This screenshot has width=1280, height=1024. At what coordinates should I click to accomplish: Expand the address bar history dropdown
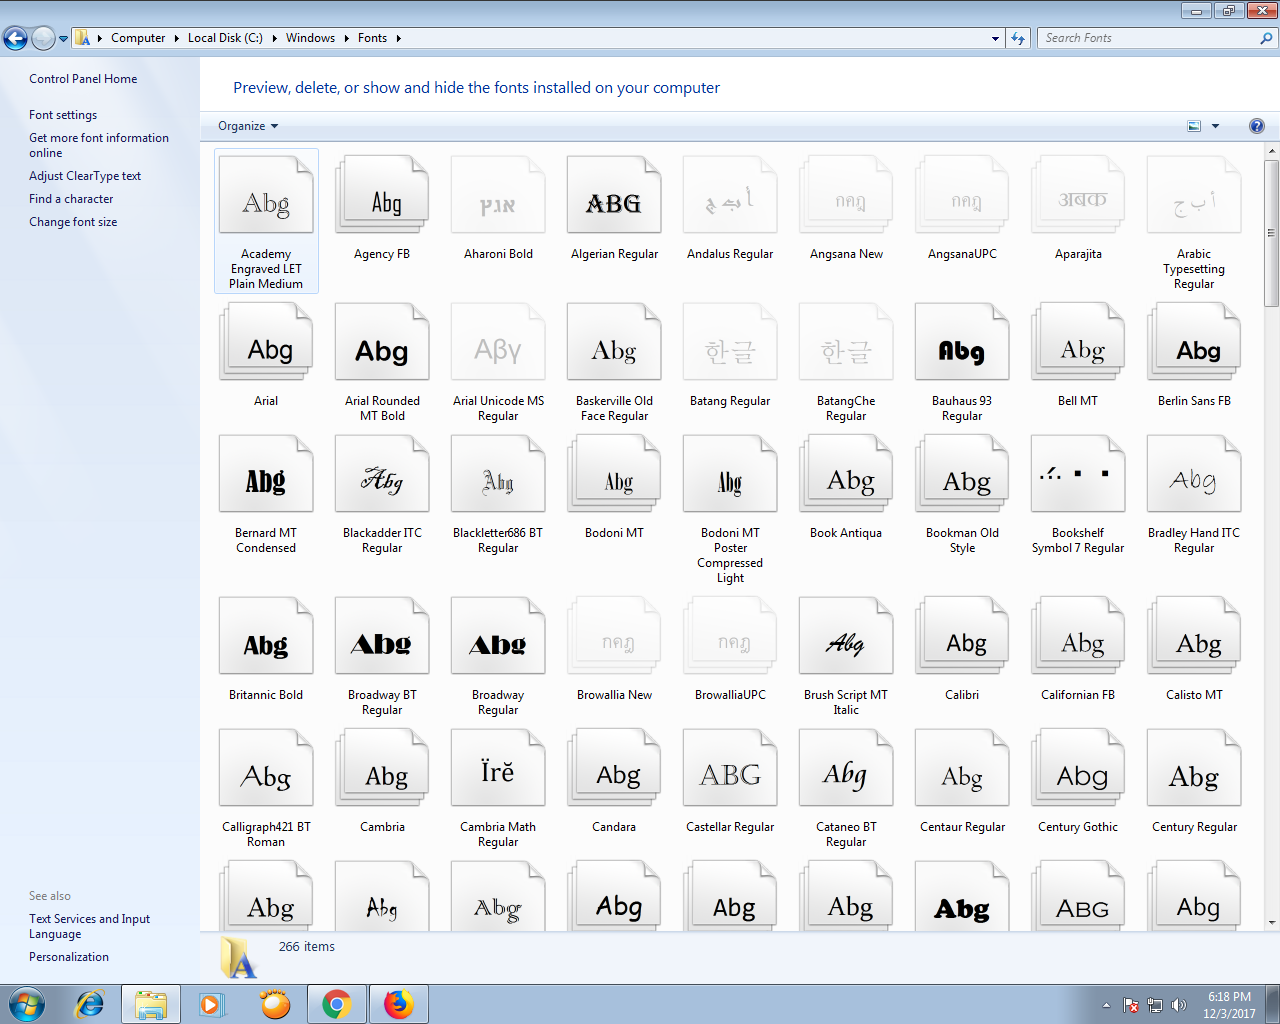click(x=994, y=37)
